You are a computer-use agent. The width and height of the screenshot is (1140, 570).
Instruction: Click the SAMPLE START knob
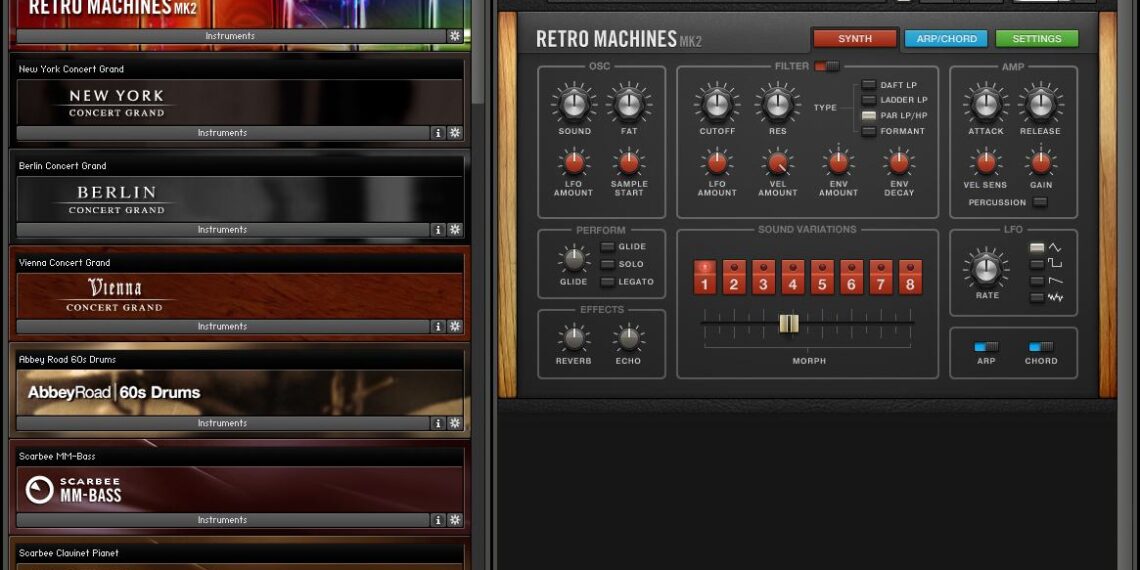pos(629,163)
